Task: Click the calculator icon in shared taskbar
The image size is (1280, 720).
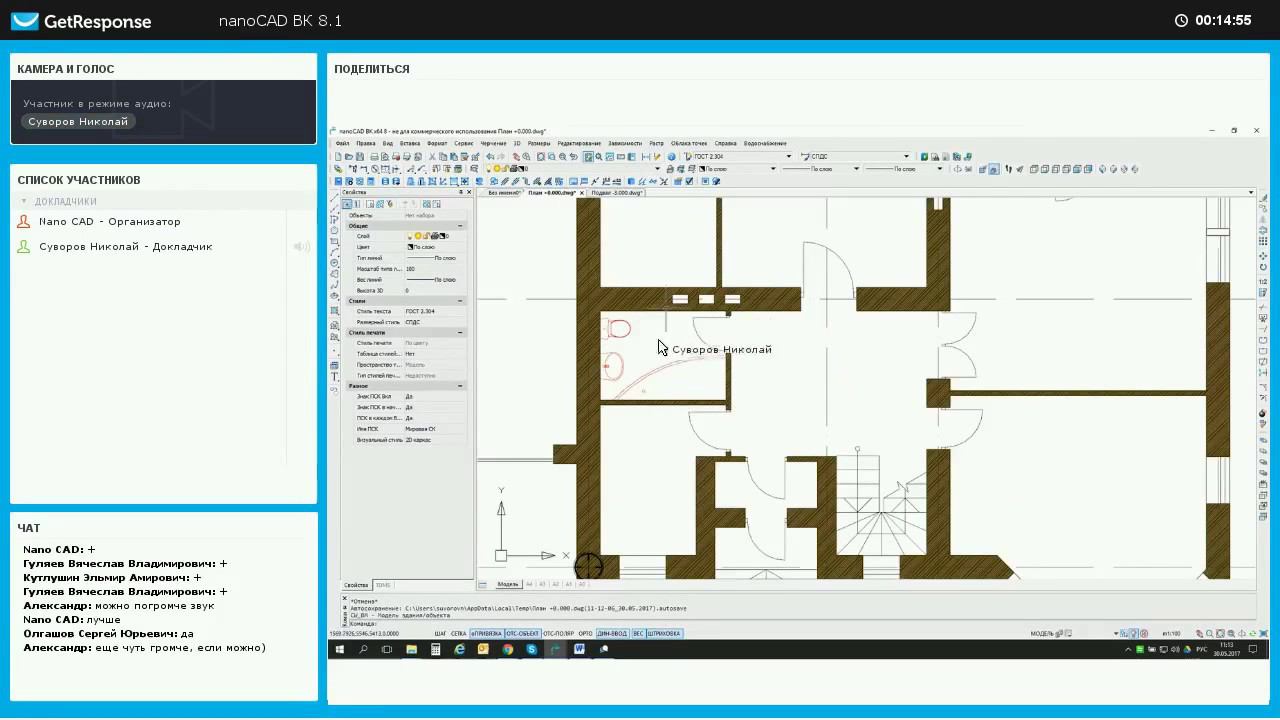Action: click(x=435, y=649)
